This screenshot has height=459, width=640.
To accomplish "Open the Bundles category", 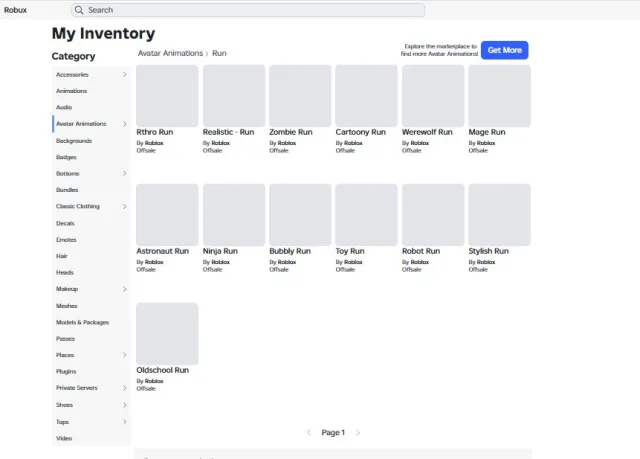I will (67, 190).
